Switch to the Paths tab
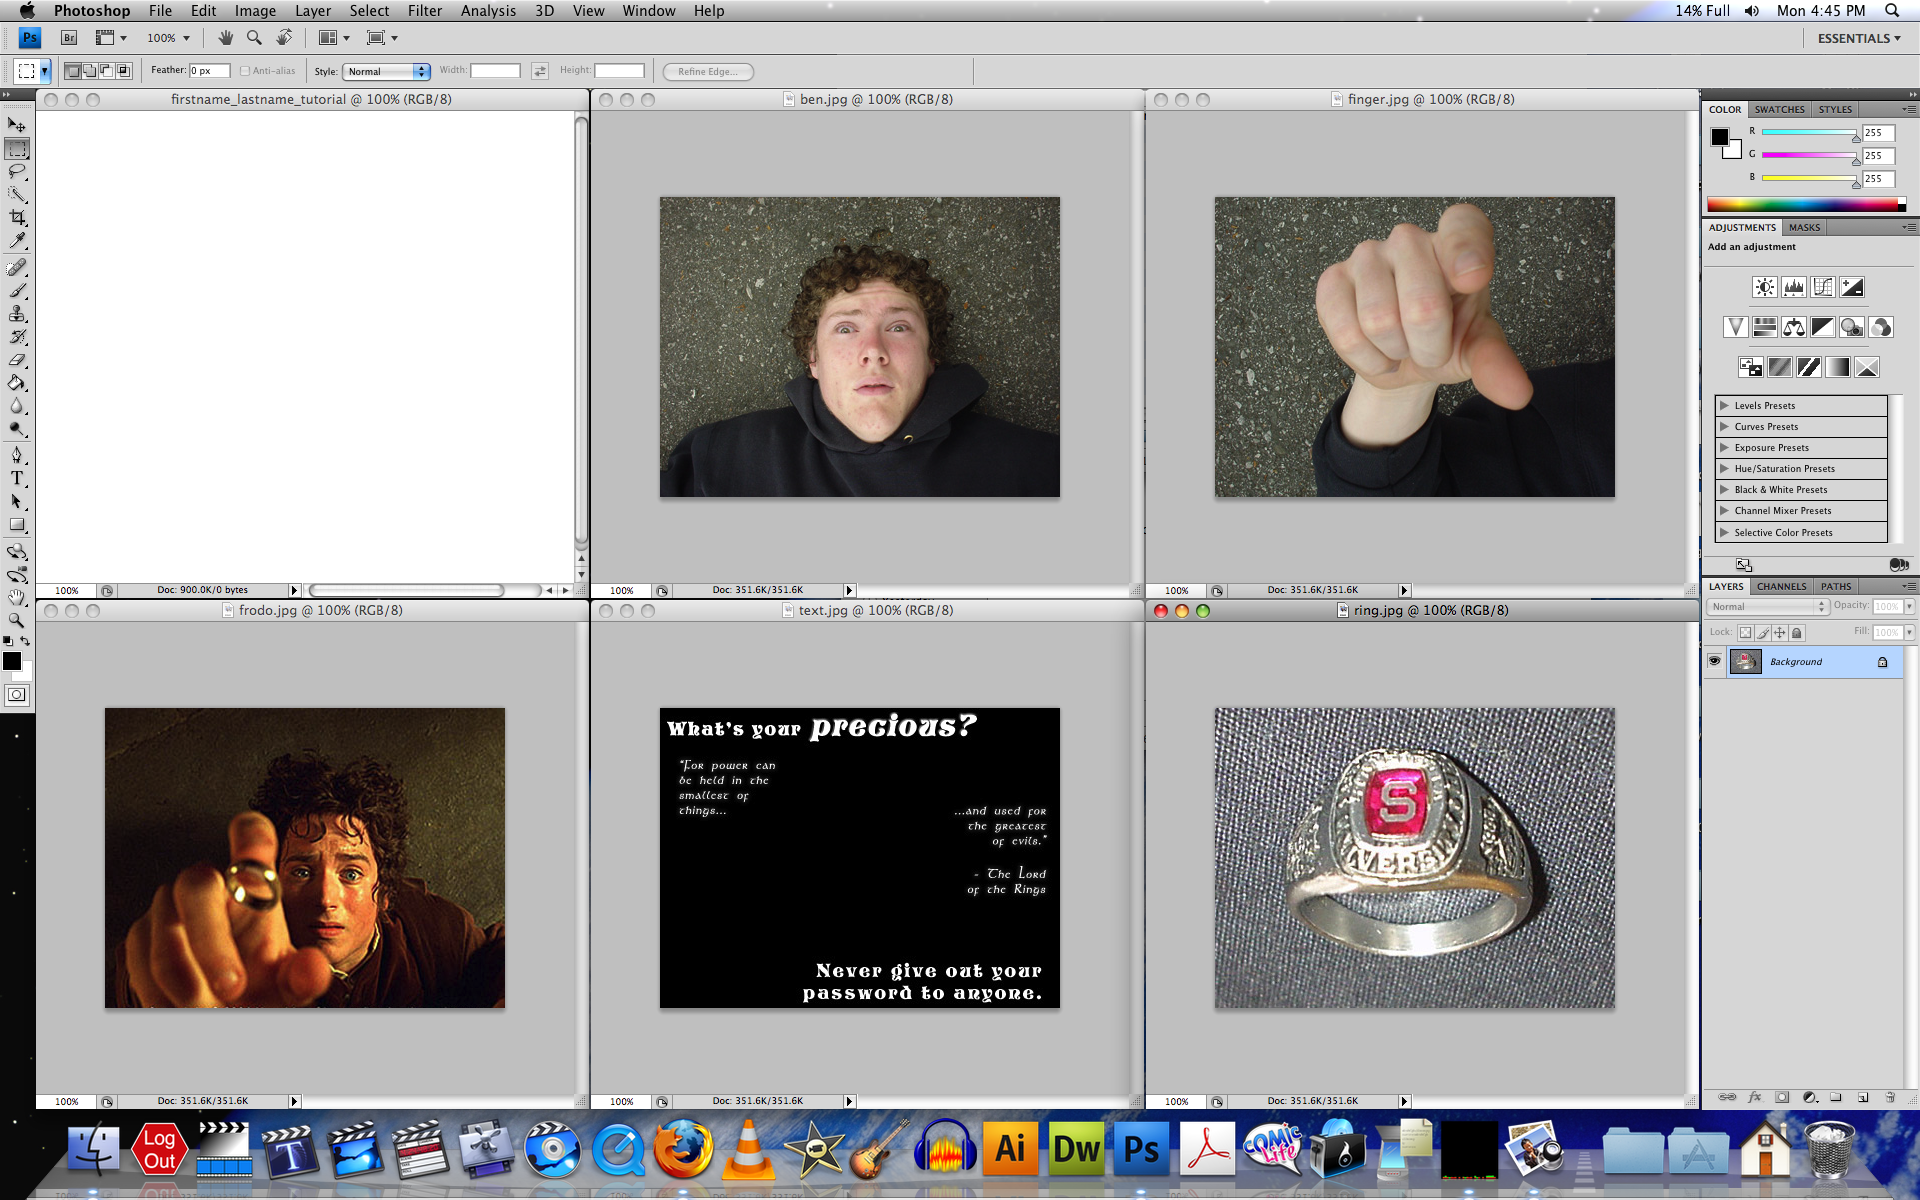Viewport: 1920px width, 1200px height. [1836, 587]
